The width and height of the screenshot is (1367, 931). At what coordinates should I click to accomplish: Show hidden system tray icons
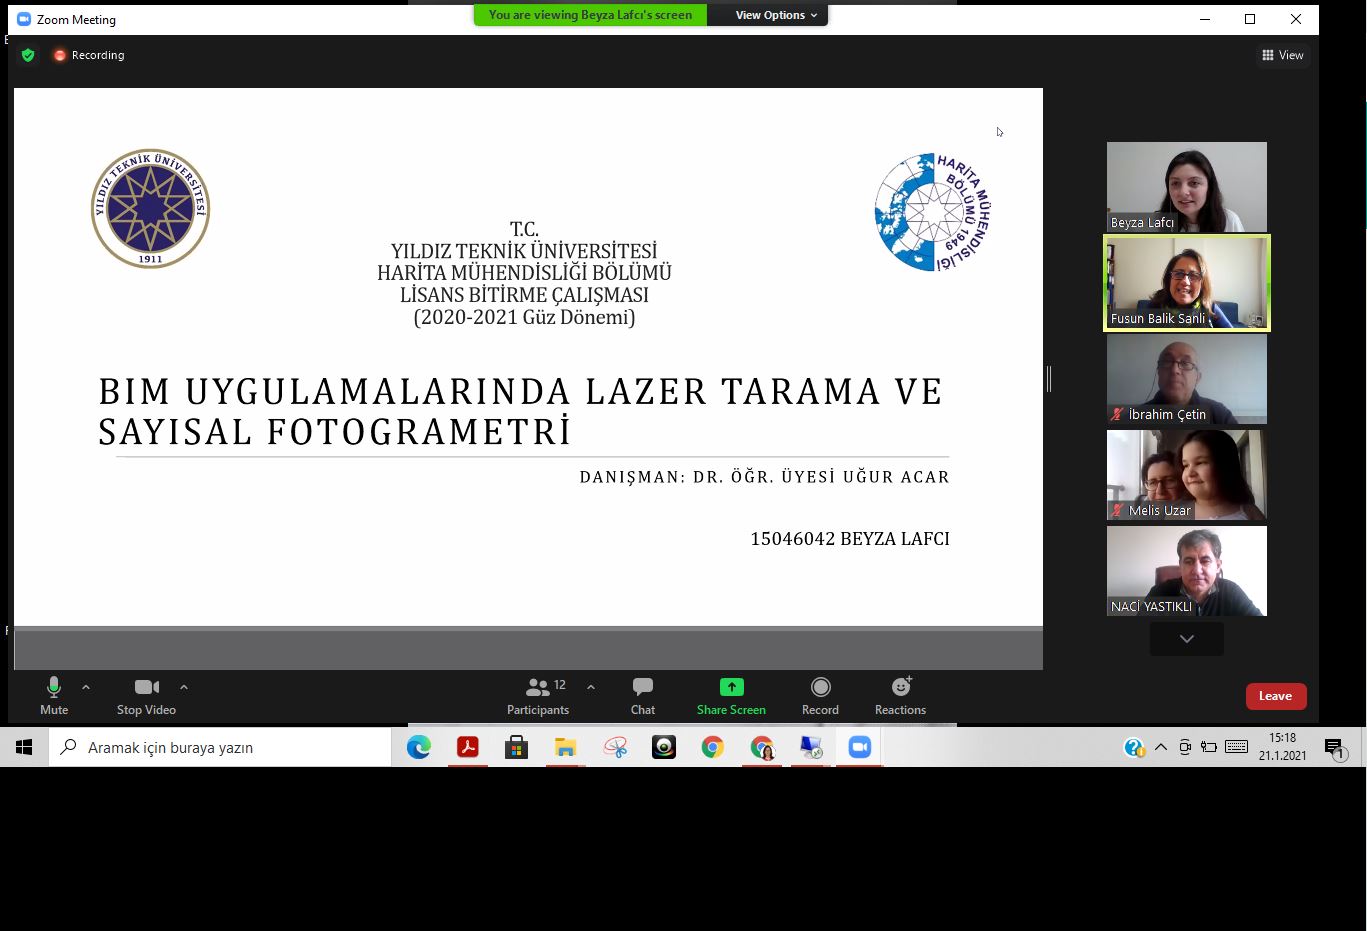pos(1161,747)
